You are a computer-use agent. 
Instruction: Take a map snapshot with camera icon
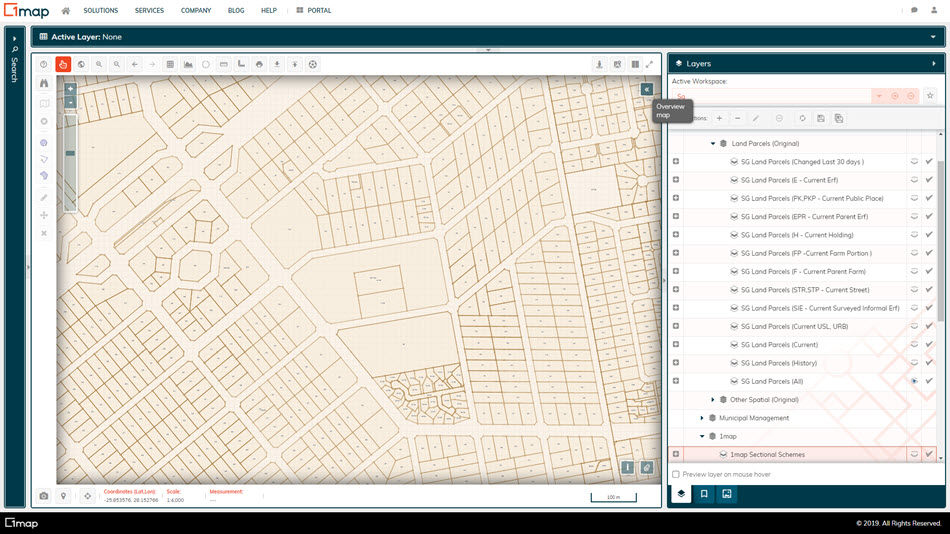pos(44,496)
